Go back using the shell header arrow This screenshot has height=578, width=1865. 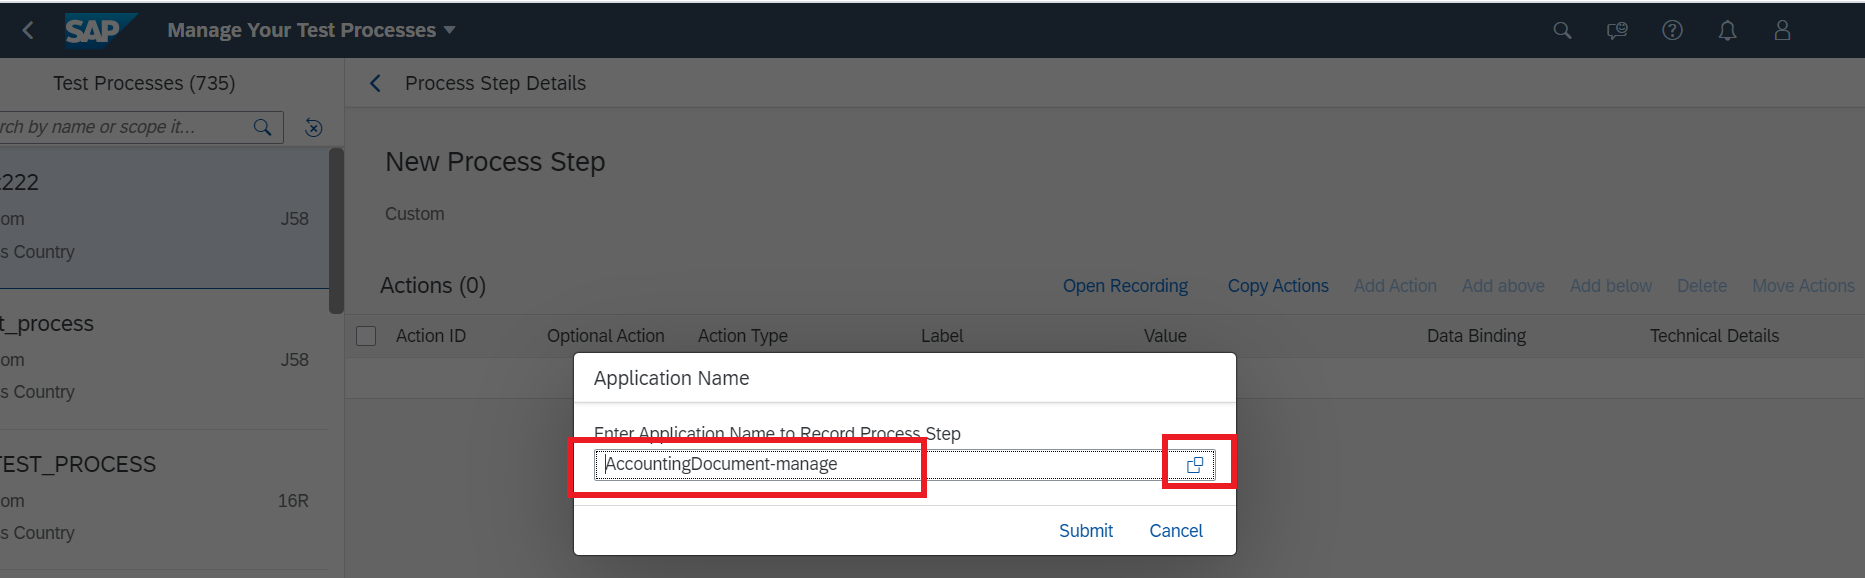click(28, 30)
